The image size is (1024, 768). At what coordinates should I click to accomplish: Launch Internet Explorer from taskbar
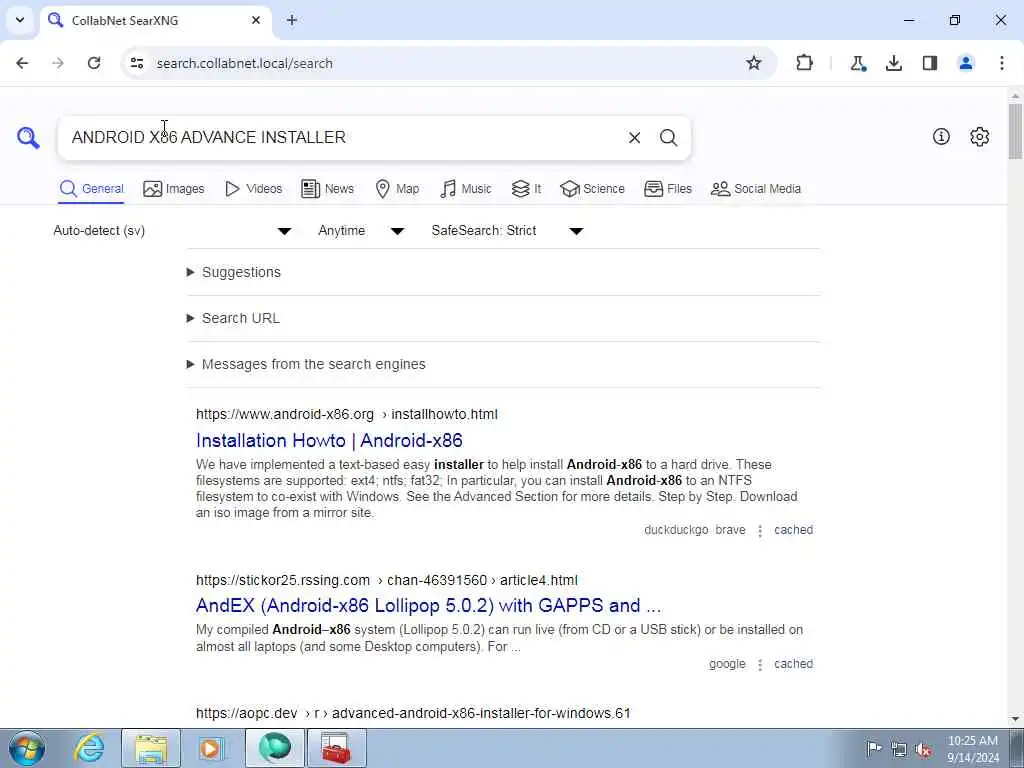89,748
